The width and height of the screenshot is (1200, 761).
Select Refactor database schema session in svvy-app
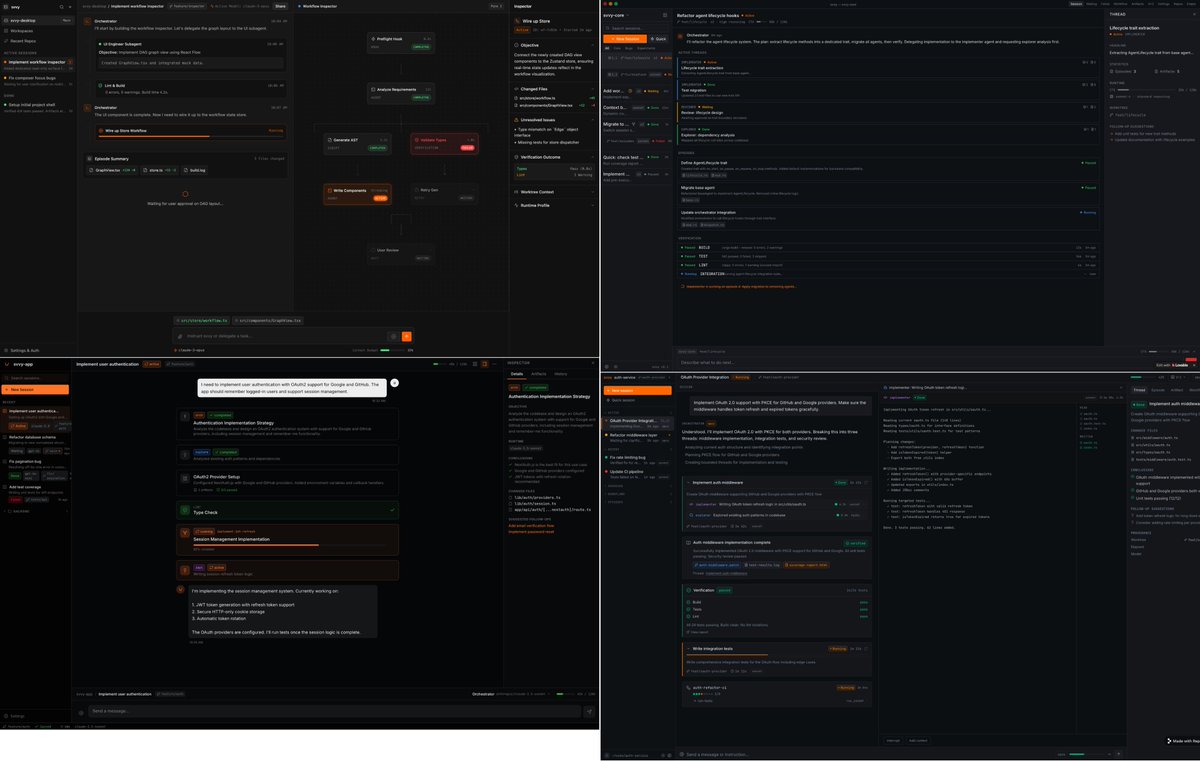[x=36, y=445]
